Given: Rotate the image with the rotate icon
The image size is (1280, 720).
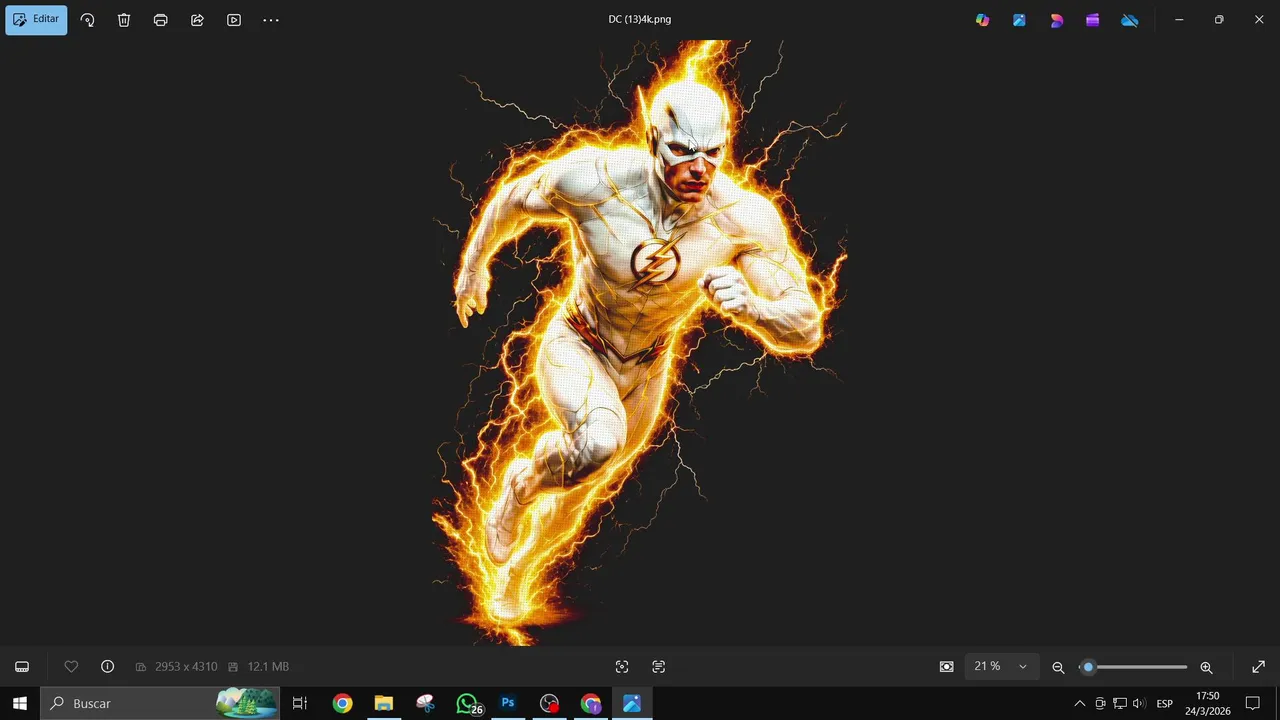Looking at the screenshot, I should (87, 20).
